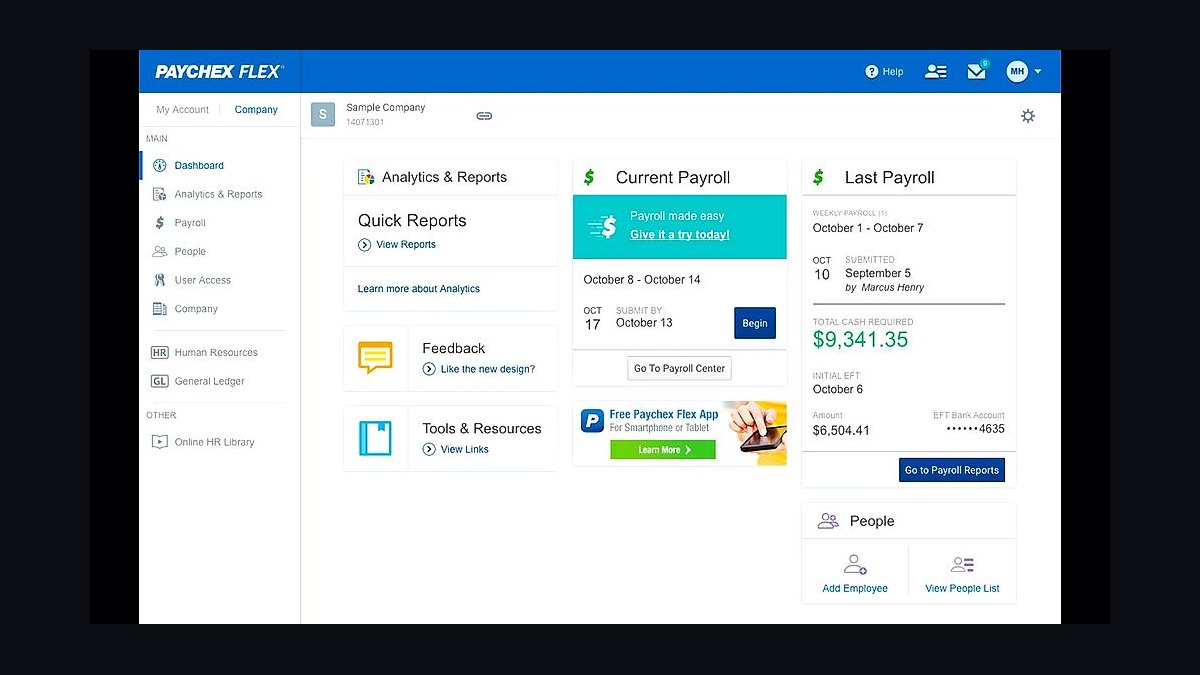Screen dimensions: 1200x675
Task: Open the people list icon in header
Action: click(x=936, y=71)
